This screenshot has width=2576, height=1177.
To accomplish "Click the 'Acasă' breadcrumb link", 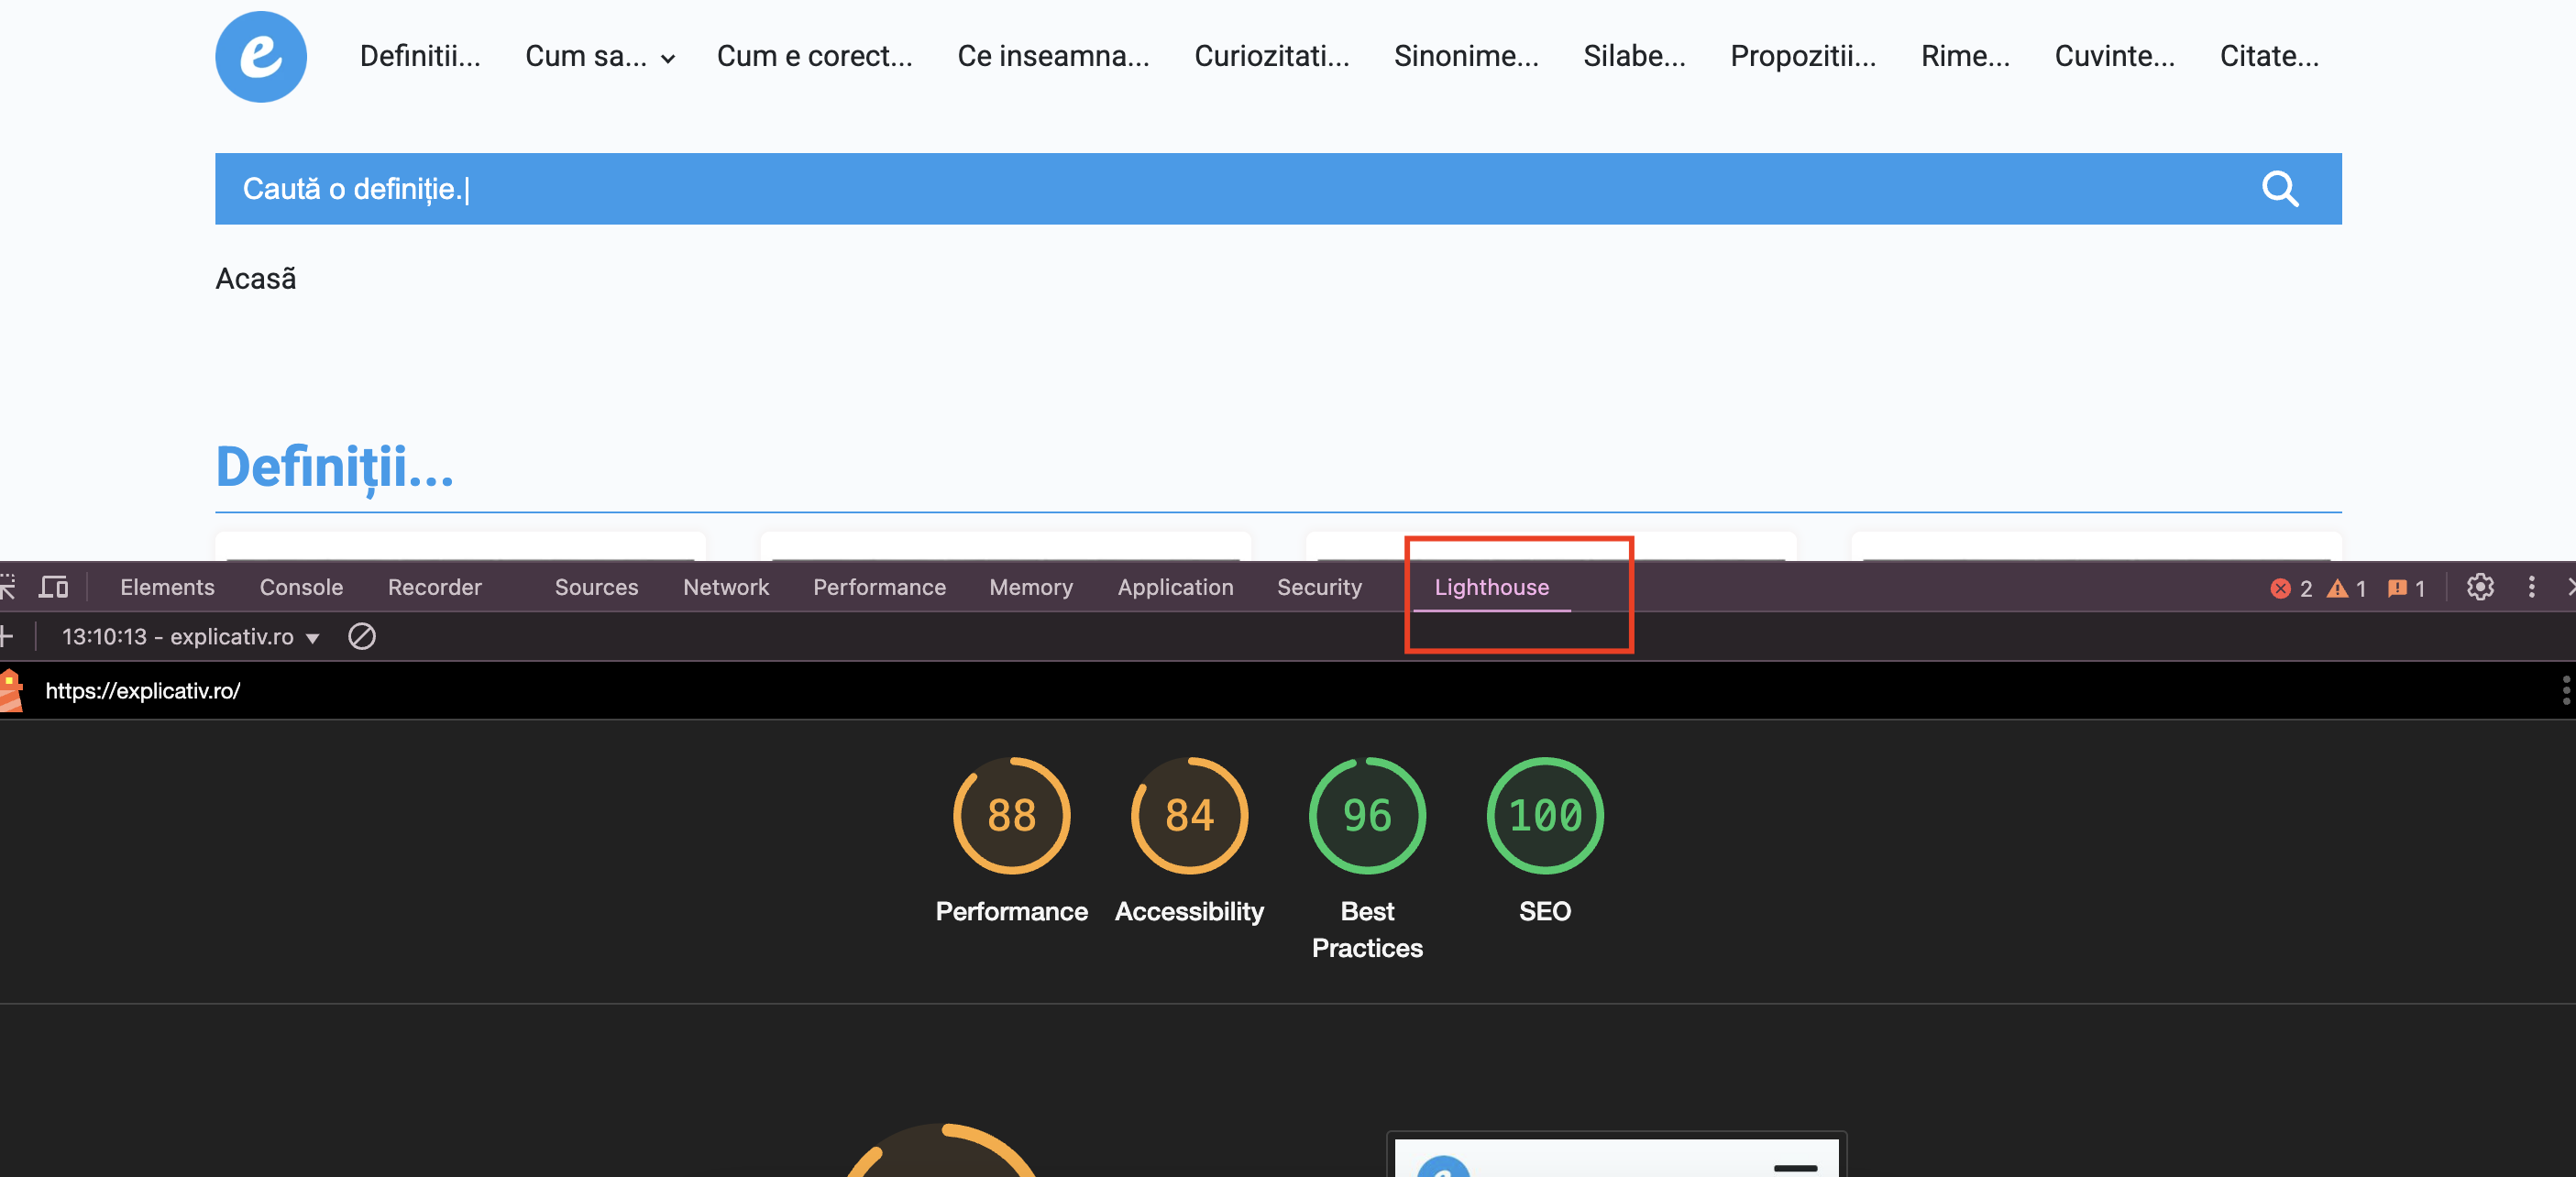I will [256, 279].
